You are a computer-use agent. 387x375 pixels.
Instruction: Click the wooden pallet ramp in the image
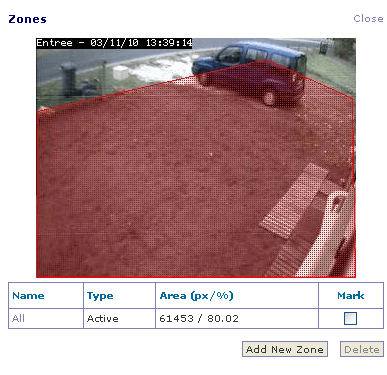293,202
